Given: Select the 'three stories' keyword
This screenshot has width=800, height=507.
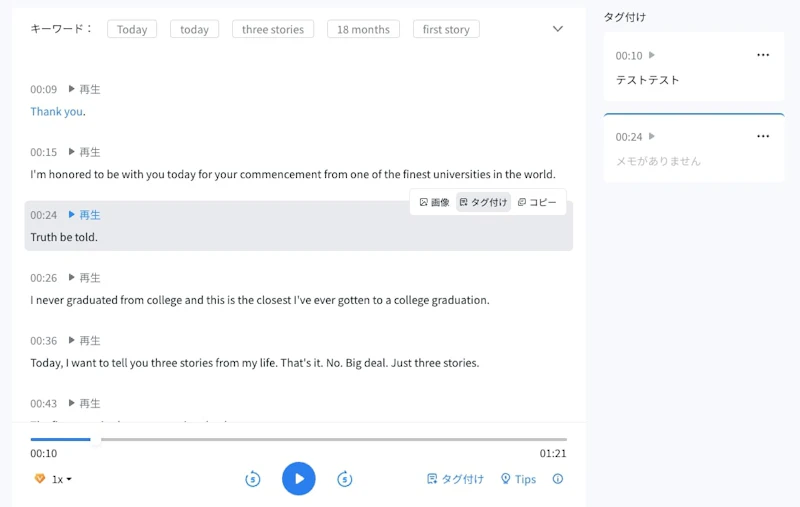Looking at the screenshot, I should (x=272, y=29).
